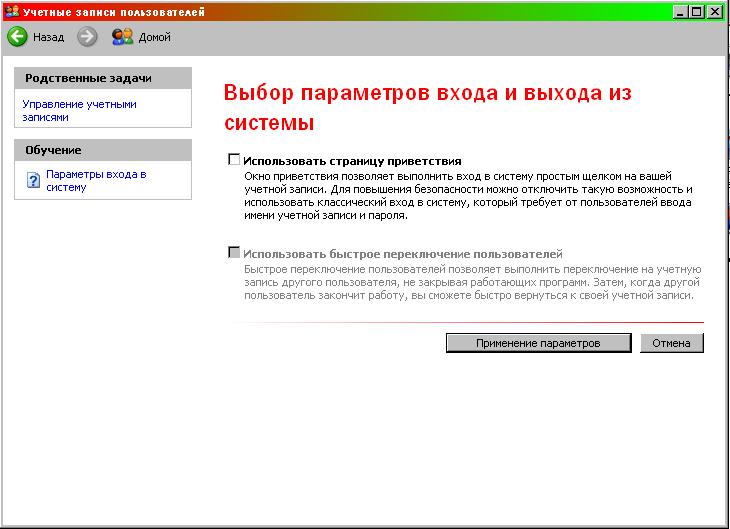This screenshot has height=529, width=730.
Task: Click the User Accounts icon in title bar
Action: tap(11, 11)
